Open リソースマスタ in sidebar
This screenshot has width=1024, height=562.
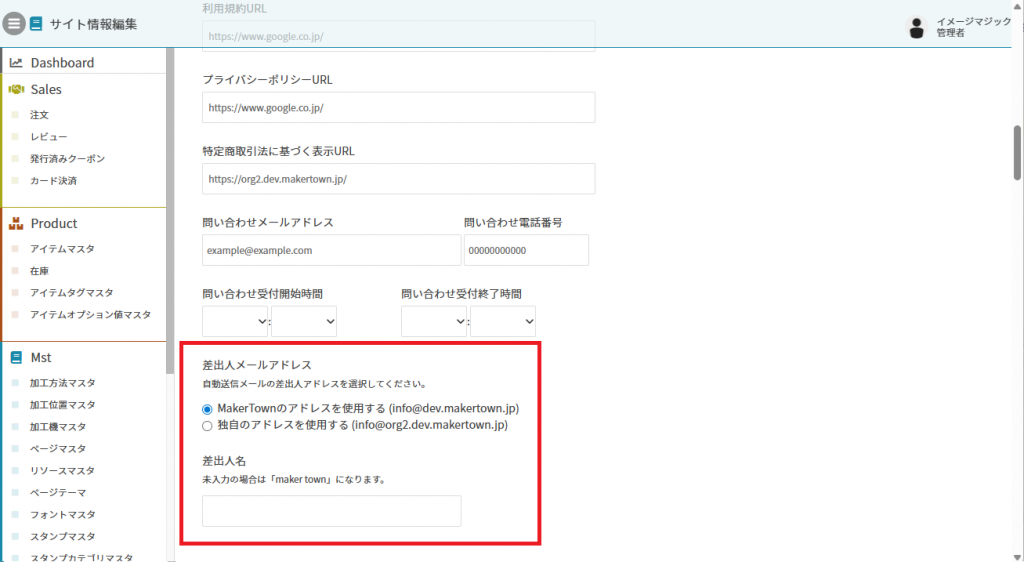tap(62, 471)
